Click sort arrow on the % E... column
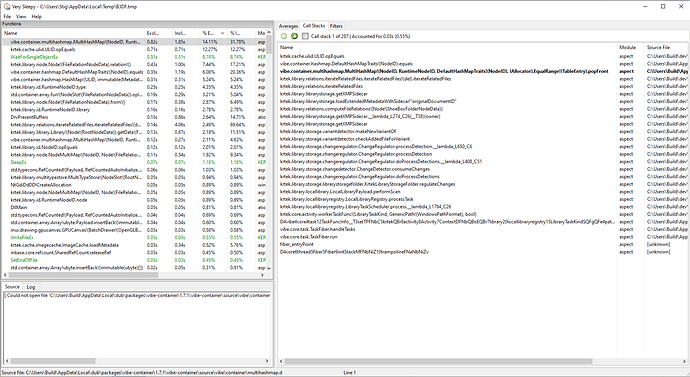Screen dimensions: 690x377 click(x=222, y=33)
